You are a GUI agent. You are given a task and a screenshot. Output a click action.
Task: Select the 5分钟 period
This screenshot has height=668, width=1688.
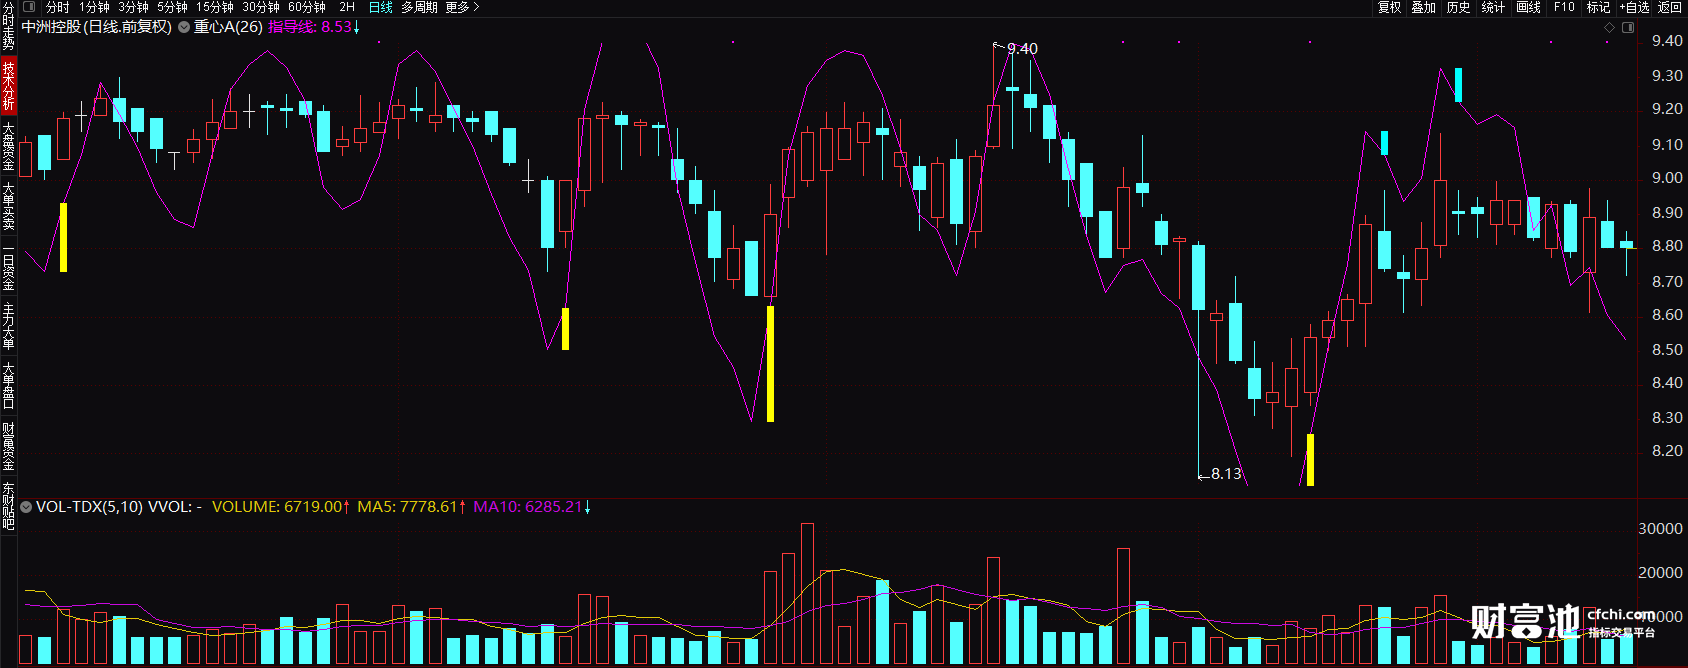(x=172, y=7)
